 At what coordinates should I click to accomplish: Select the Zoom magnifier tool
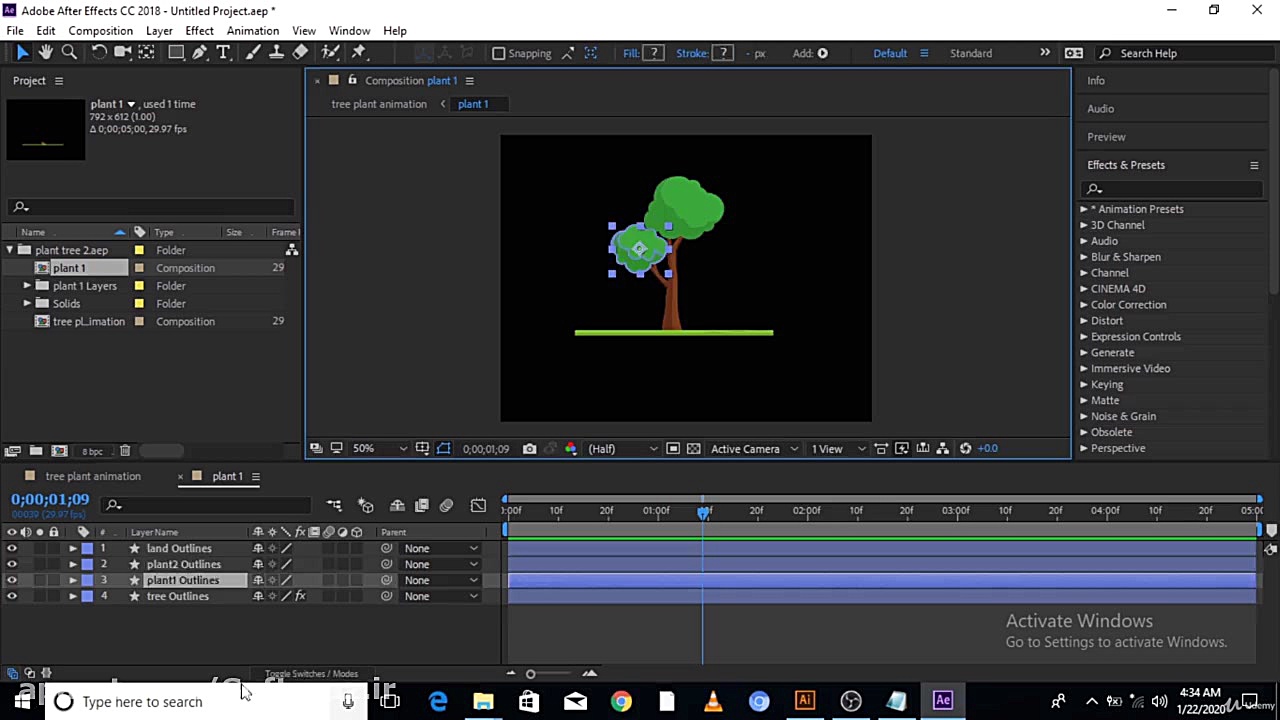coord(69,53)
